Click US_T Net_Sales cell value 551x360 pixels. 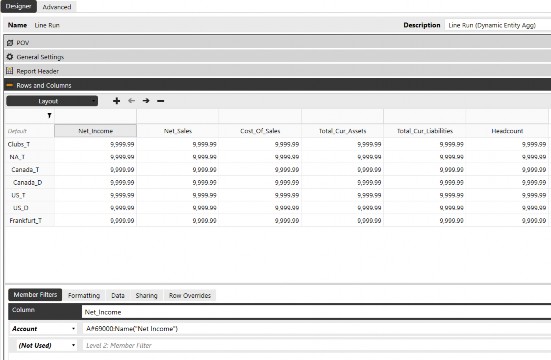(205, 195)
